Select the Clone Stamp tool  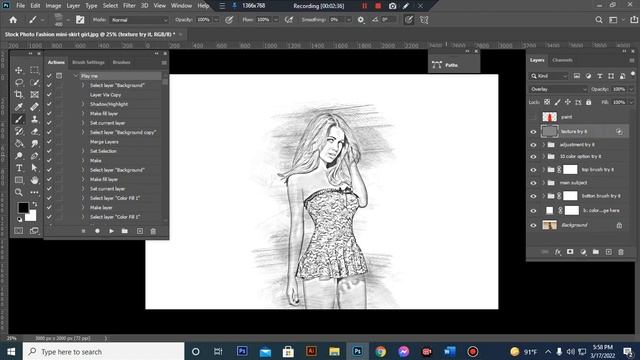point(34,119)
